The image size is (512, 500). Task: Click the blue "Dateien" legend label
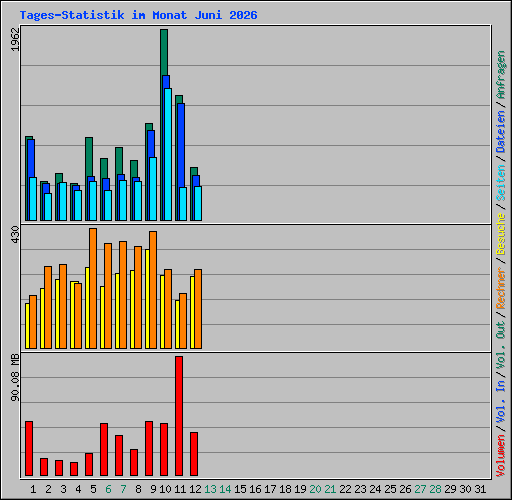click(x=501, y=132)
